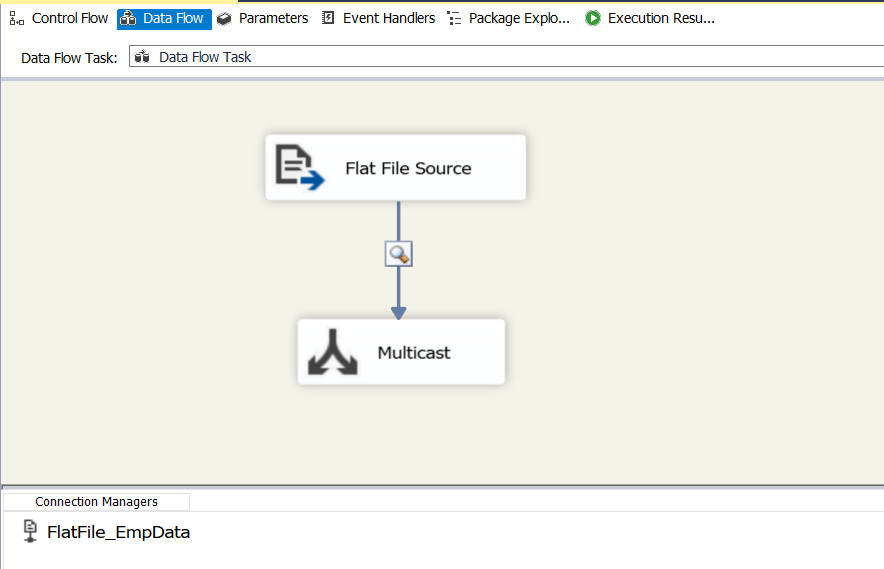Screen dimensions: 884x569
Task: Select the Multicast transformation component
Action: tap(401, 352)
